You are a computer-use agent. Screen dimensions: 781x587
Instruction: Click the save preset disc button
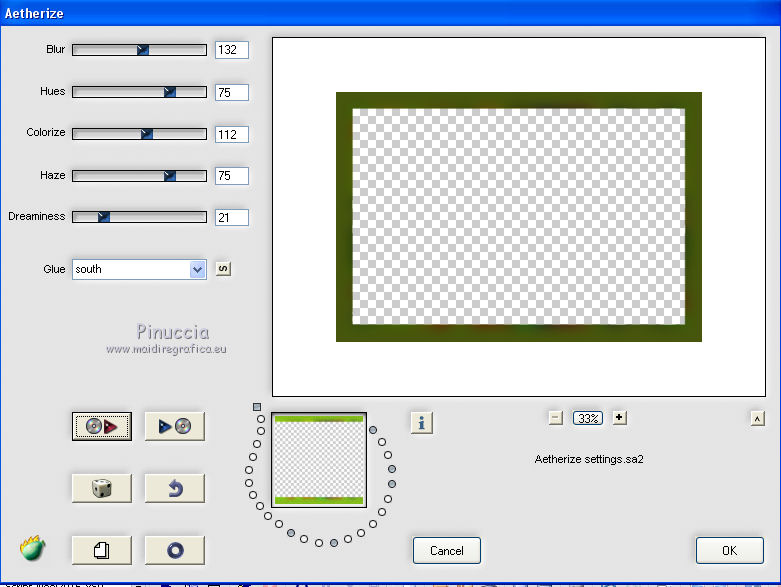174,426
